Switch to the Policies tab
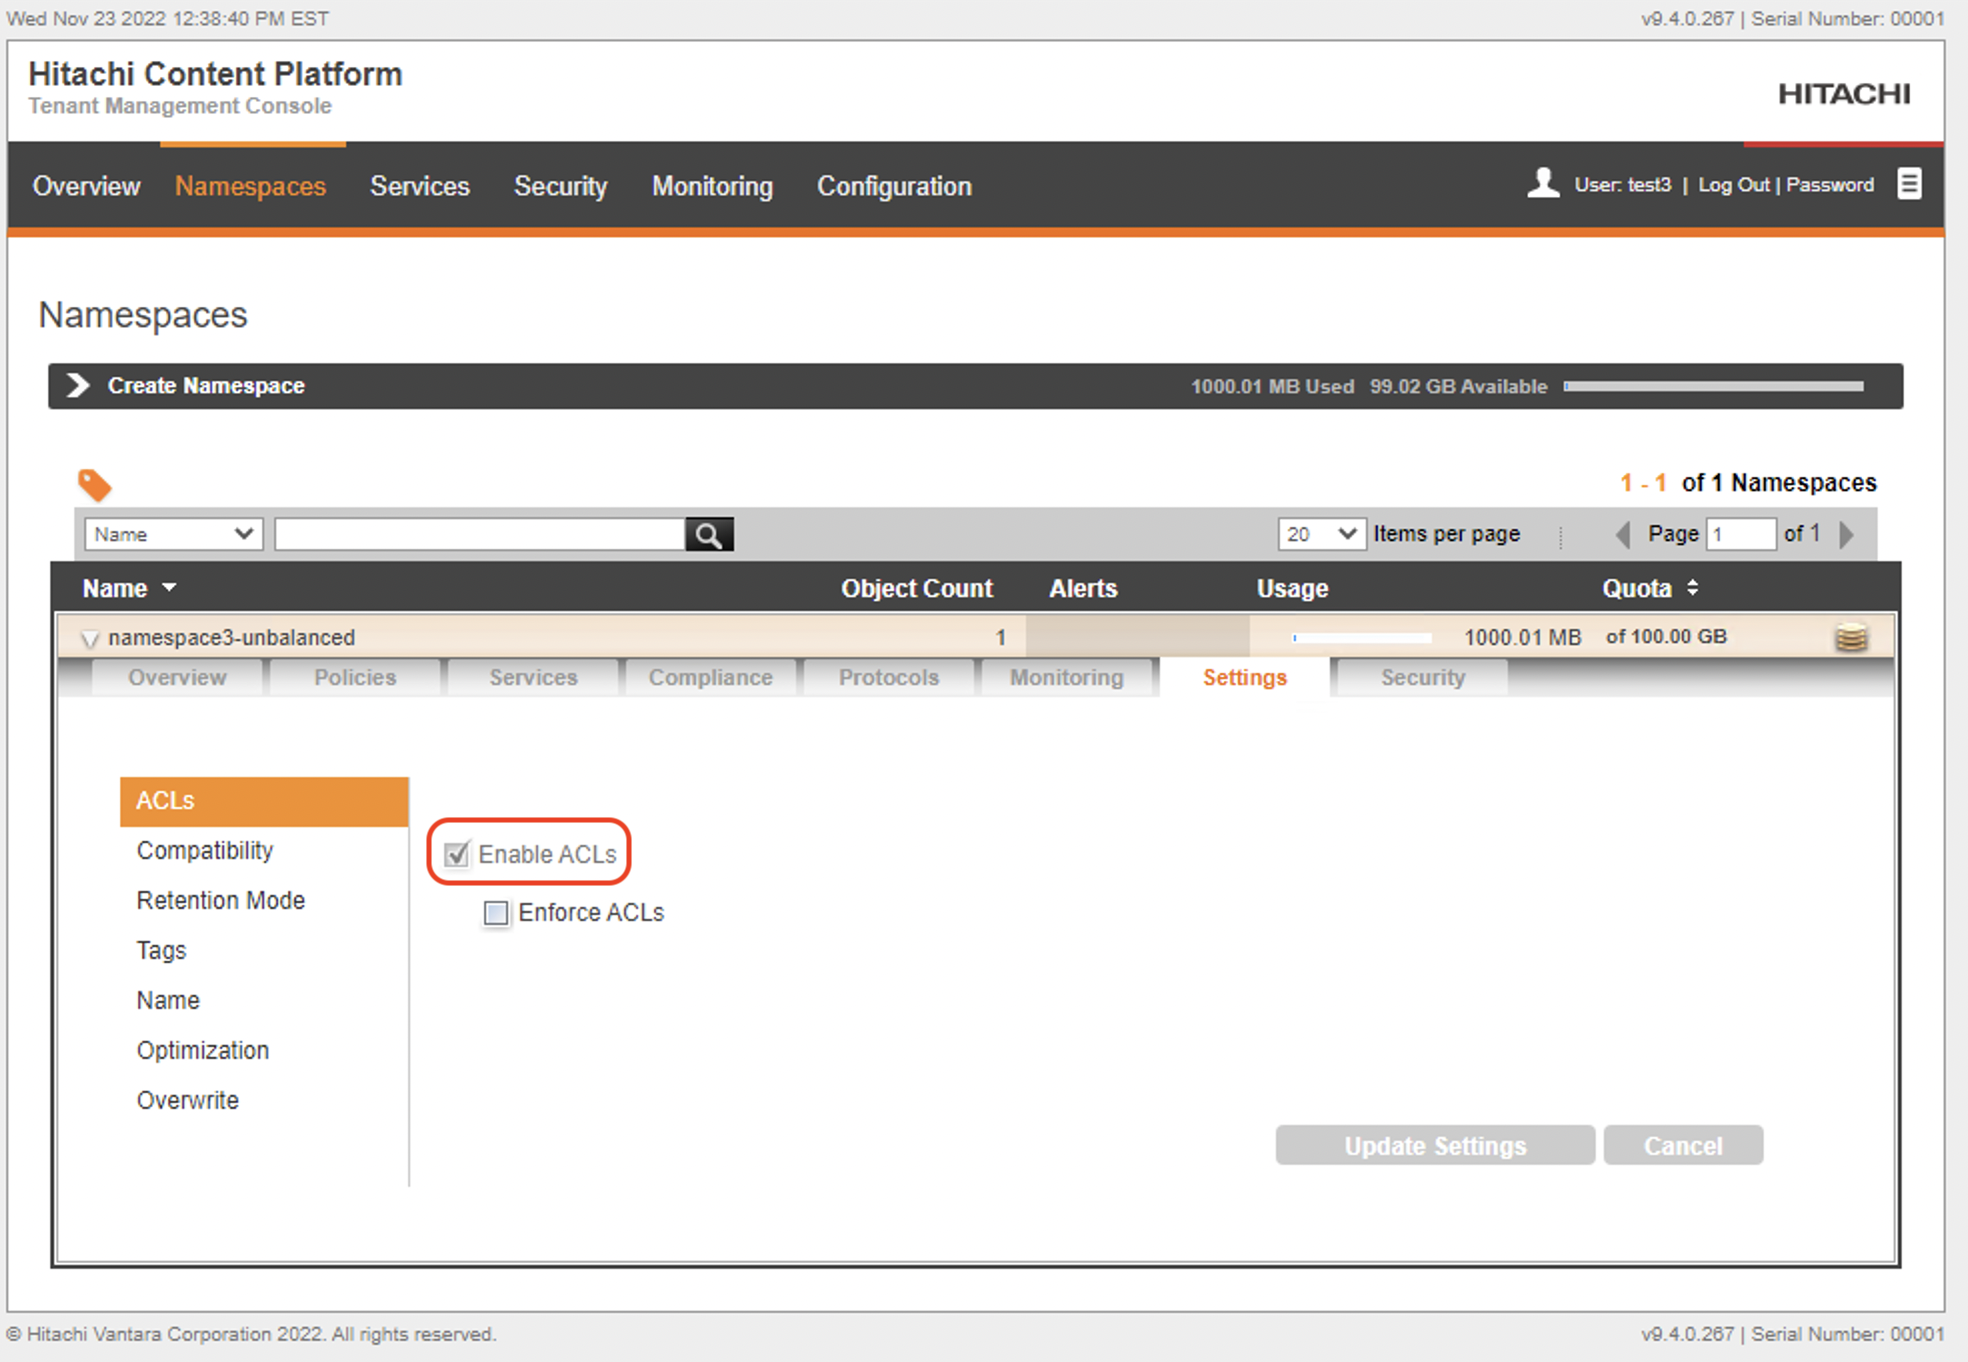The image size is (1968, 1362). (355, 677)
